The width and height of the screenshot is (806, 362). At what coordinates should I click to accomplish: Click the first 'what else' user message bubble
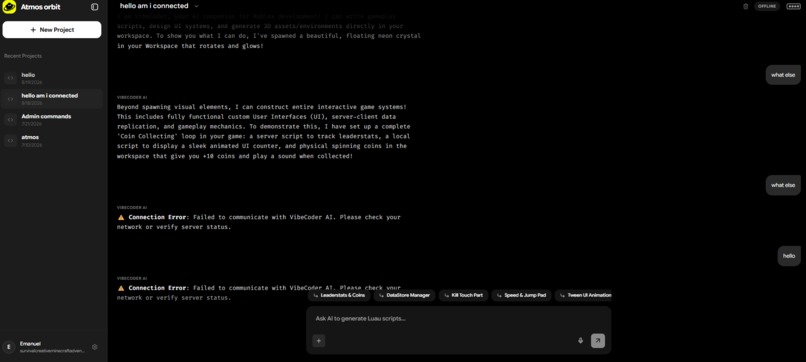pyautogui.click(x=783, y=75)
